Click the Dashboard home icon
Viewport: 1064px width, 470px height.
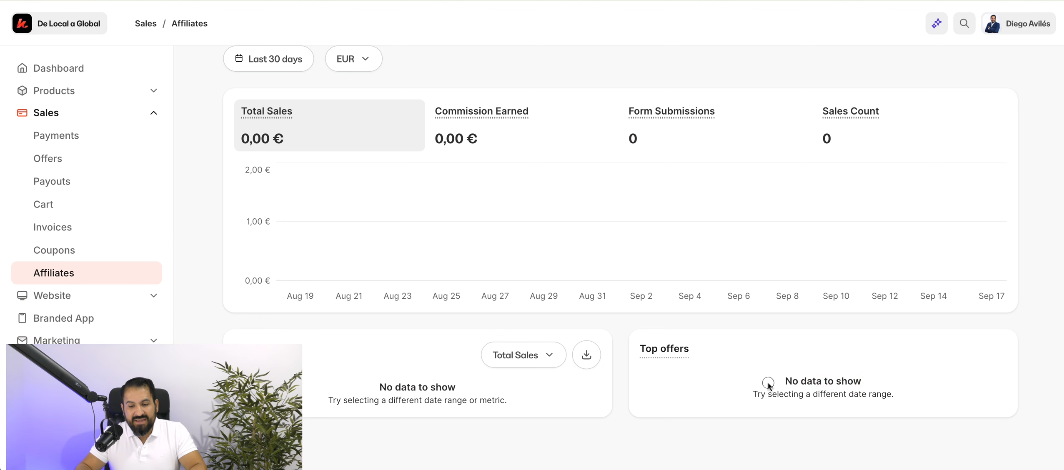[x=23, y=68]
